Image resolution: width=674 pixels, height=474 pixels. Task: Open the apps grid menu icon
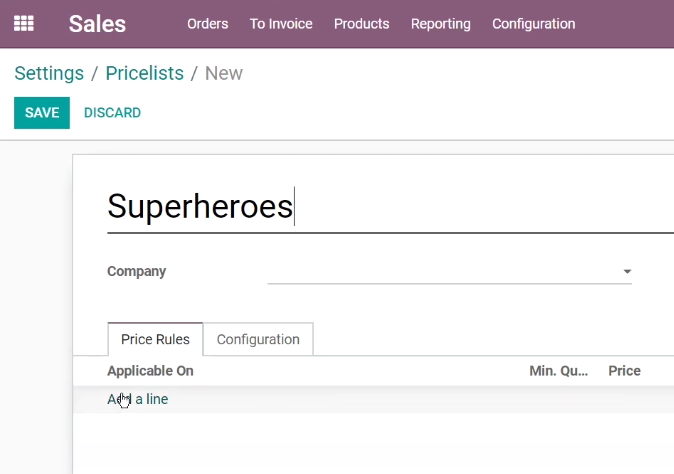click(24, 23)
